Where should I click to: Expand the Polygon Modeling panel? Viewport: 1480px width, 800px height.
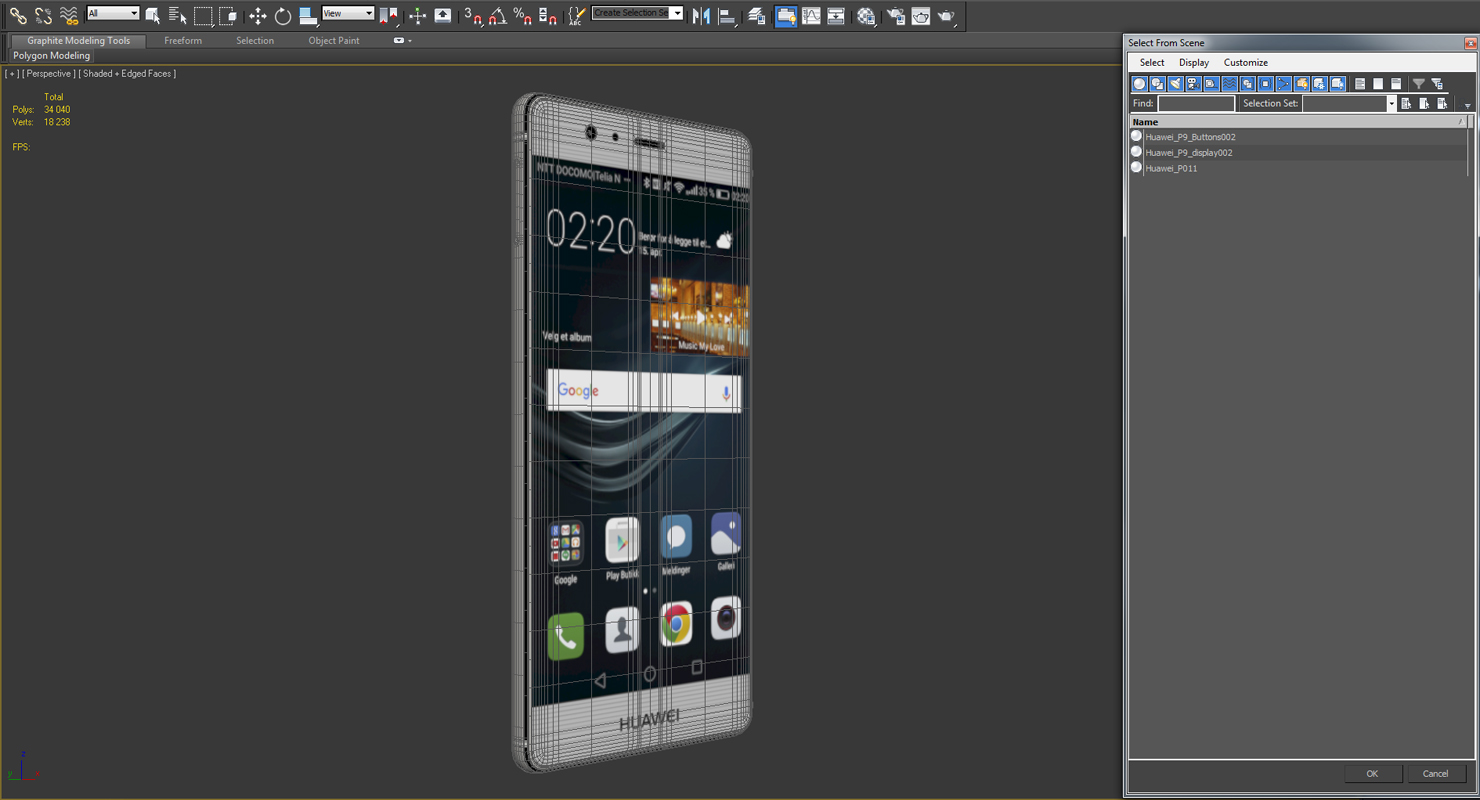[x=52, y=56]
